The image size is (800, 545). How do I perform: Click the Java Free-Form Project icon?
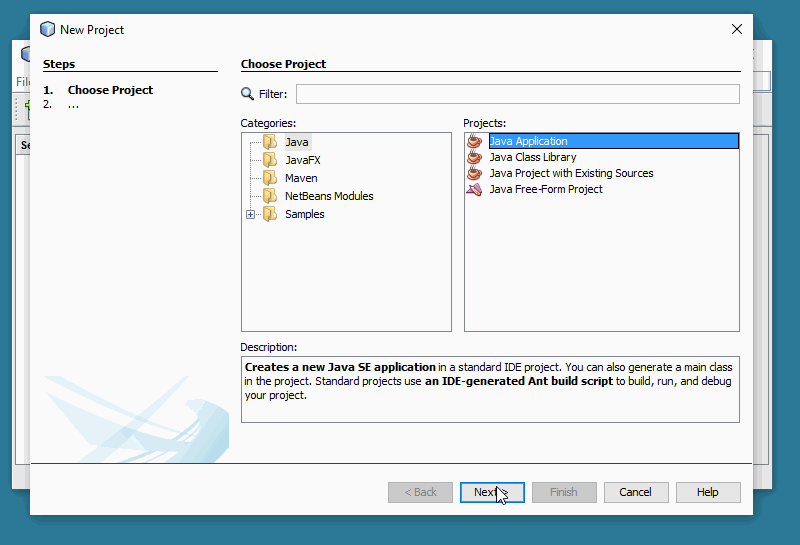pos(475,189)
